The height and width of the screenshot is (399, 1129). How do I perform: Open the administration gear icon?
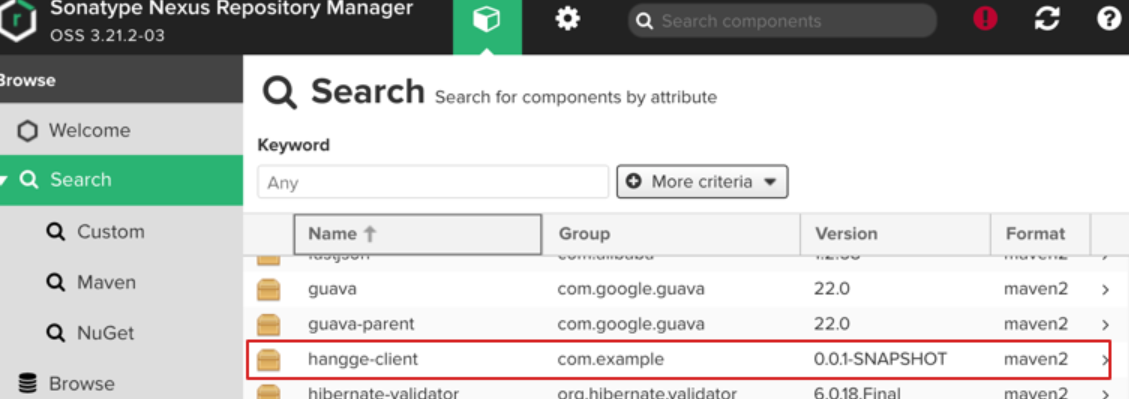568,19
